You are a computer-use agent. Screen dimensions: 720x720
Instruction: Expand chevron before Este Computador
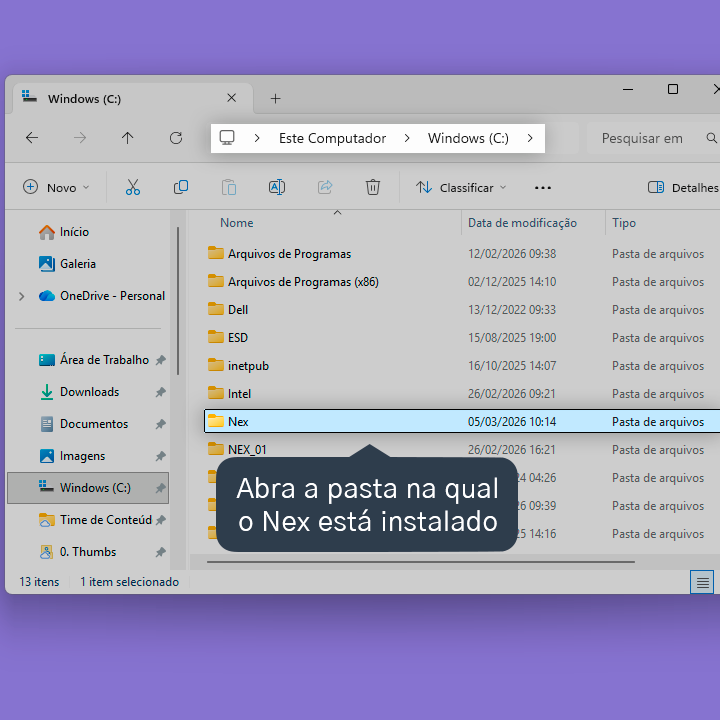[x=257, y=138]
